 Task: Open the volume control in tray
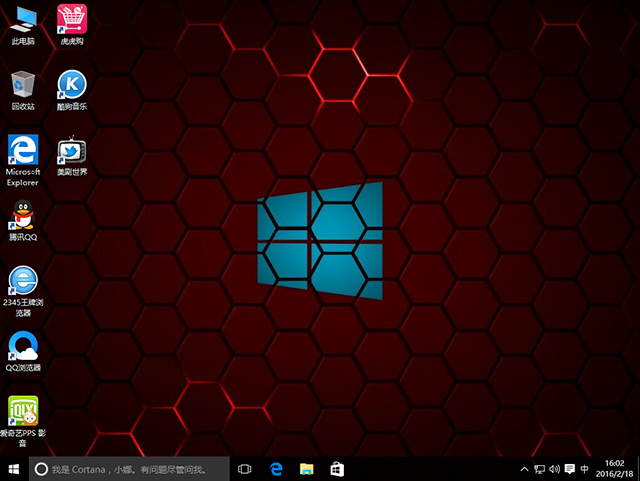555,468
